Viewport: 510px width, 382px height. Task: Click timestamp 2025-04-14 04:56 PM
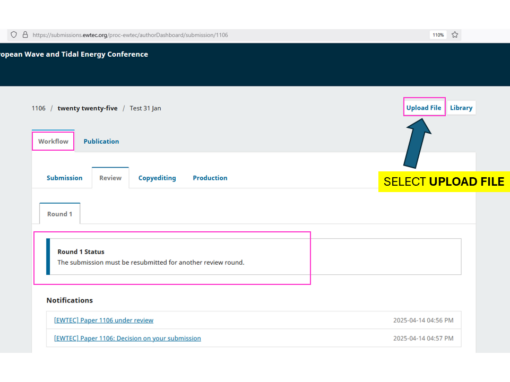tap(423, 320)
